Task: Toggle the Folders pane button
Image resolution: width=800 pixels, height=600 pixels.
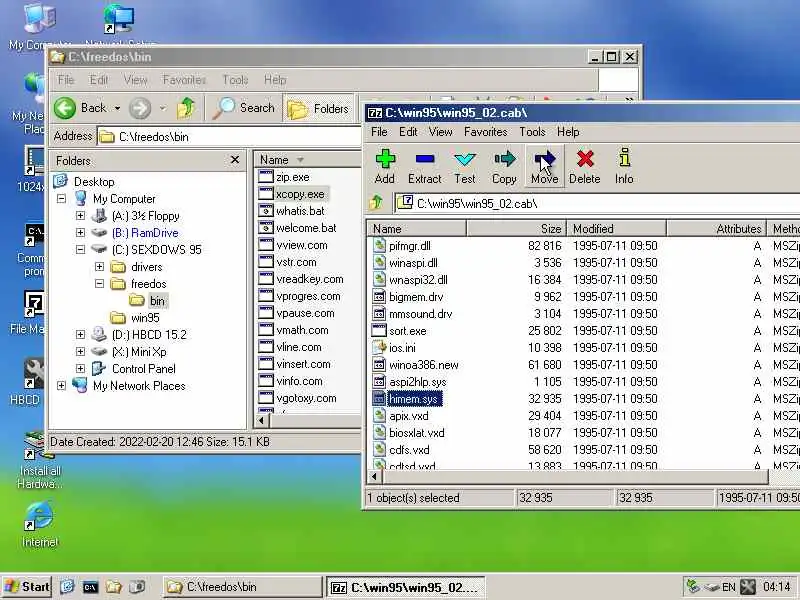Action: 318,108
